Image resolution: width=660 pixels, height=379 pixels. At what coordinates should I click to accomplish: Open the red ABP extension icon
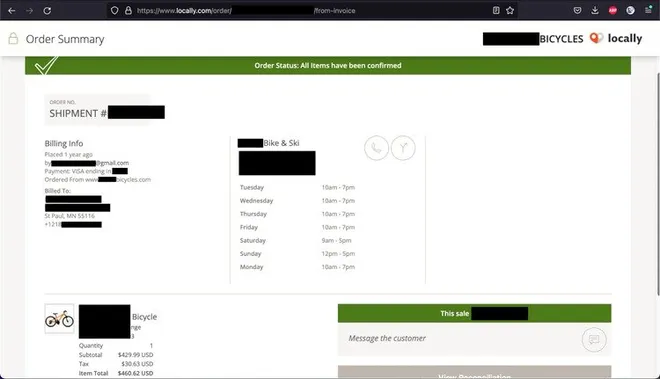(612, 11)
